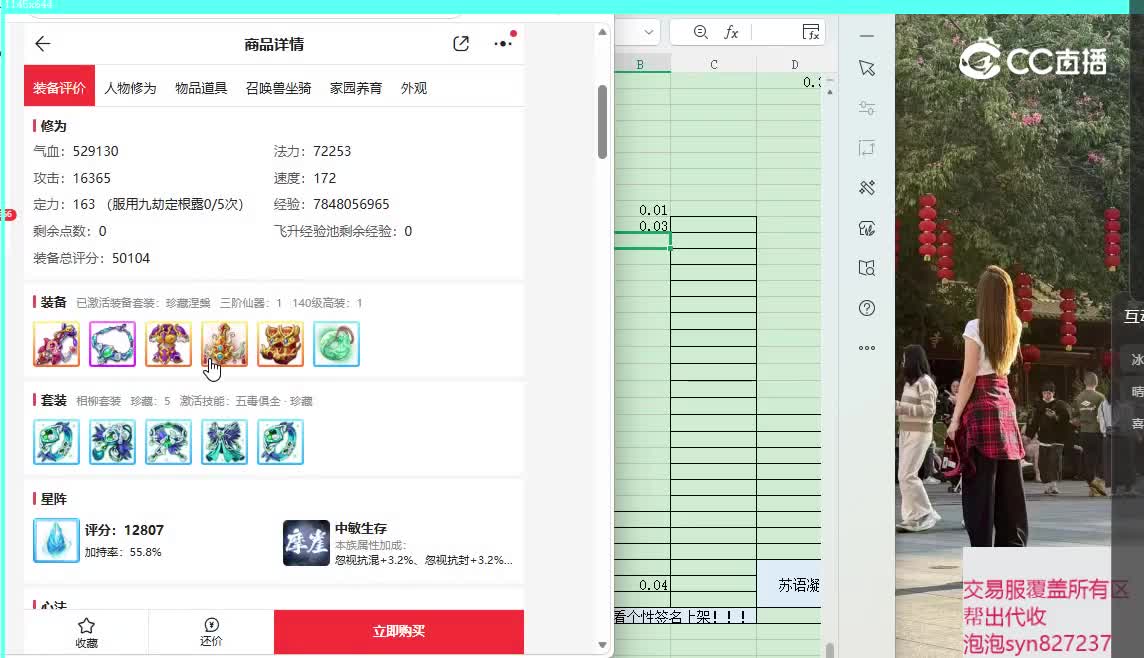Click cell containing 0.03

click(642, 225)
